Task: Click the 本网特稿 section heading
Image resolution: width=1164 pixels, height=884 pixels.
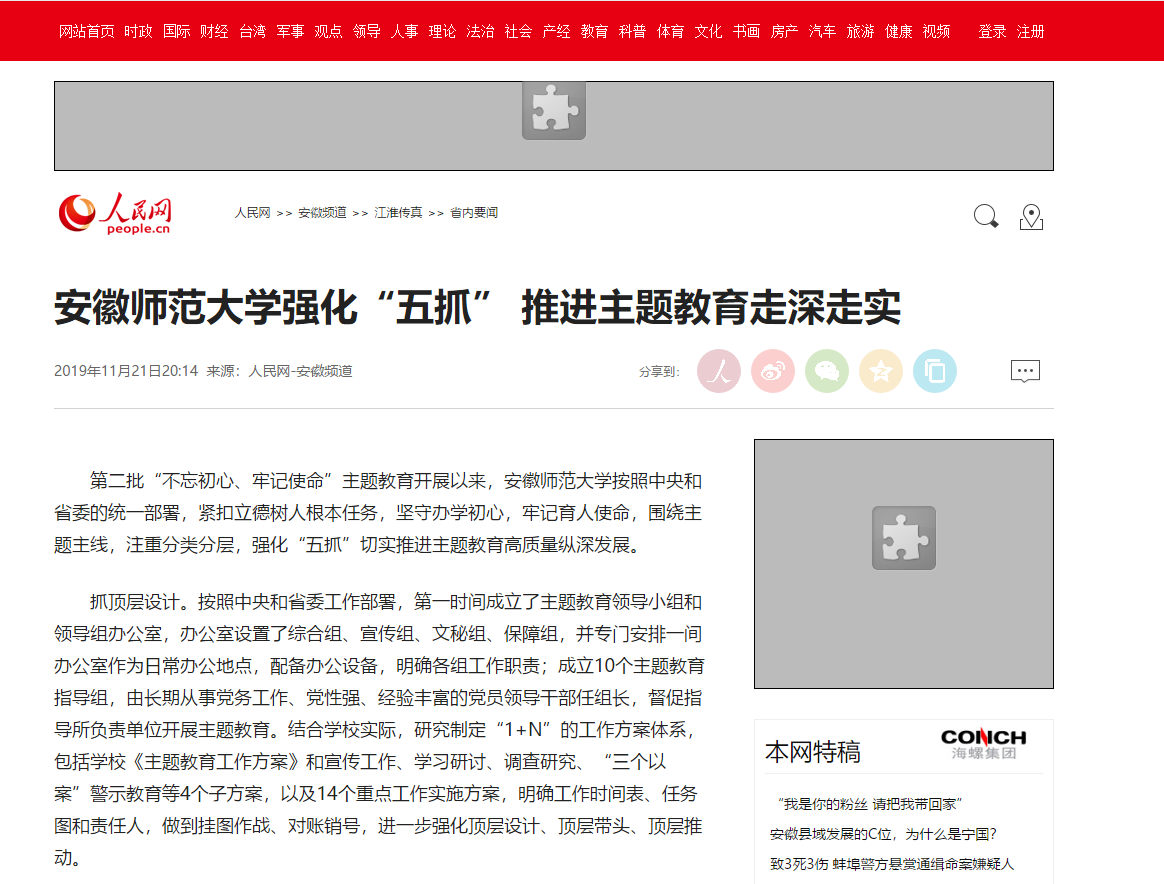Action: pyautogui.click(x=813, y=752)
